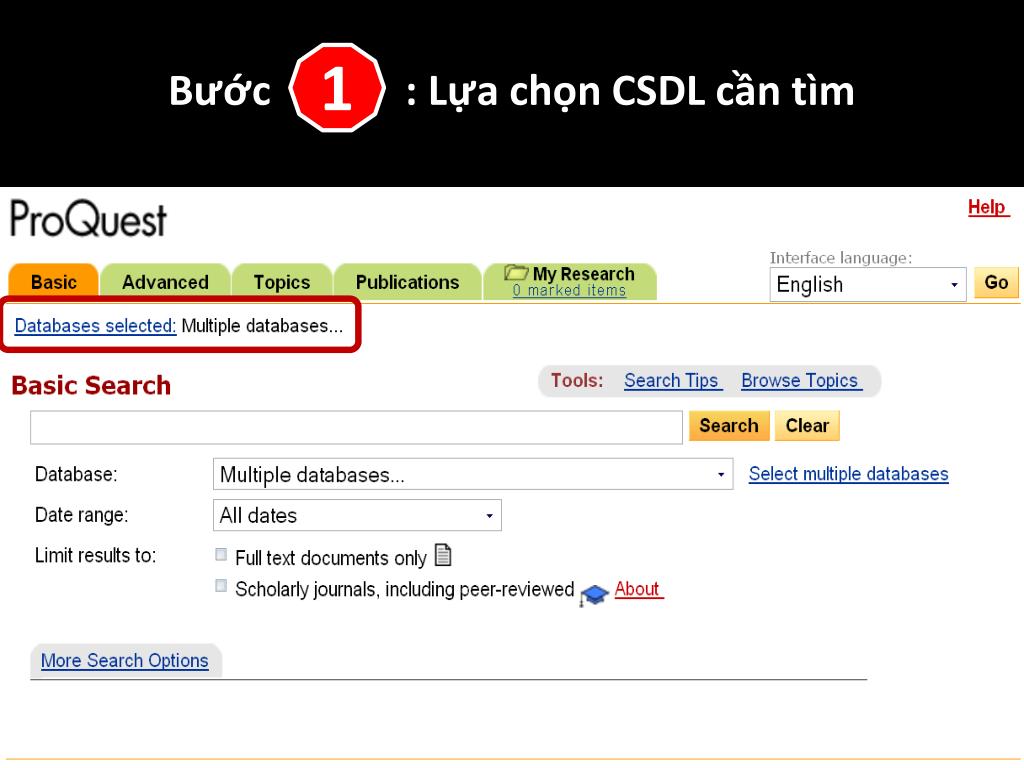Click the full text document icon
Image resolution: width=1024 pixels, height=768 pixels.
tap(443, 555)
